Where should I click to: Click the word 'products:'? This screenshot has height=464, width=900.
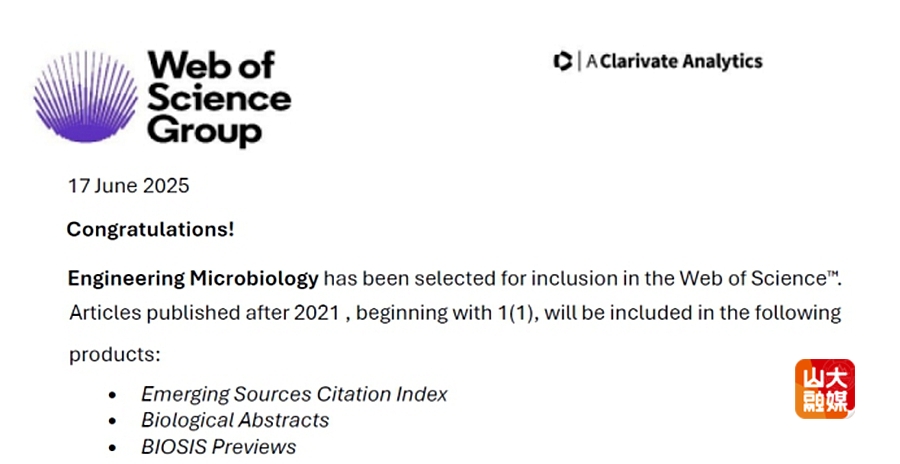pyautogui.click(x=115, y=355)
